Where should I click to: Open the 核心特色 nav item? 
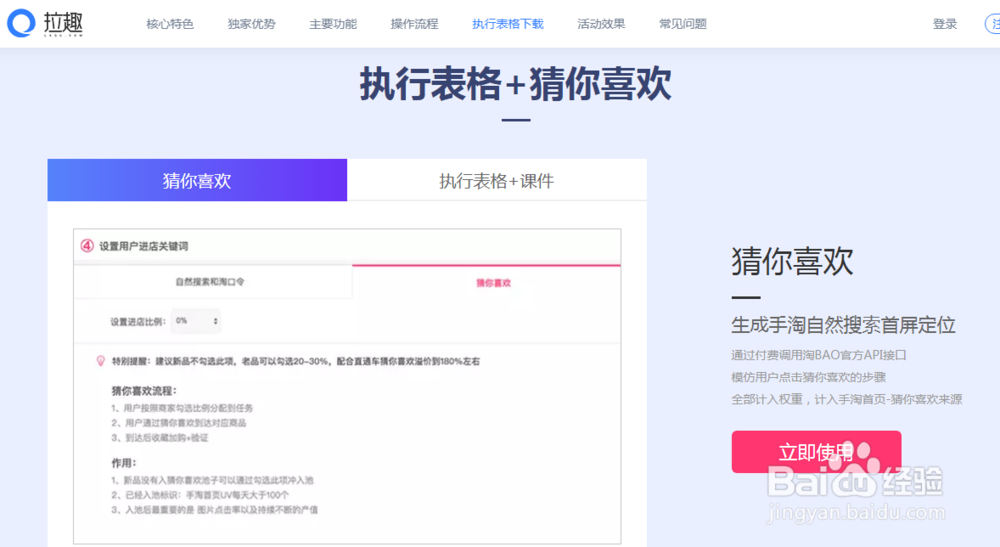170,24
